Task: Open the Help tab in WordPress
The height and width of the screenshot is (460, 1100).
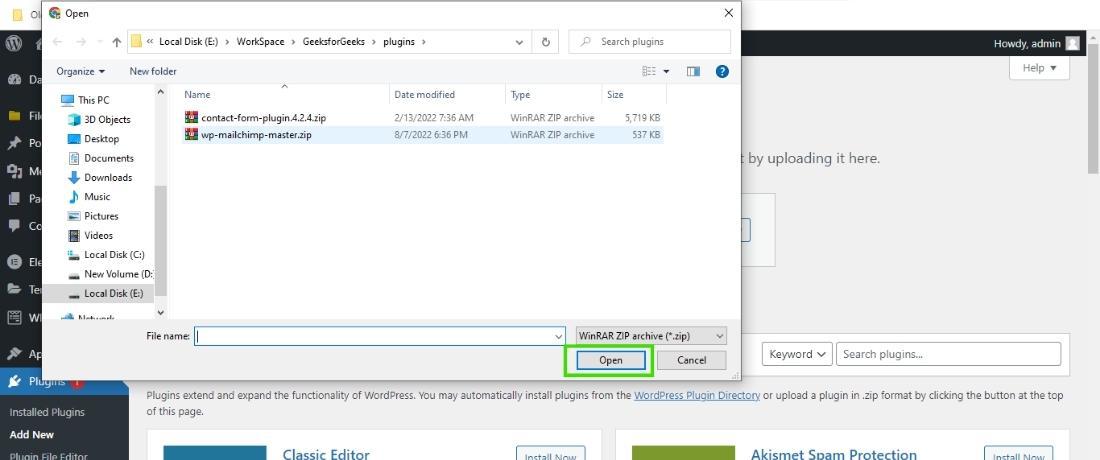Action: coord(1039,68)
